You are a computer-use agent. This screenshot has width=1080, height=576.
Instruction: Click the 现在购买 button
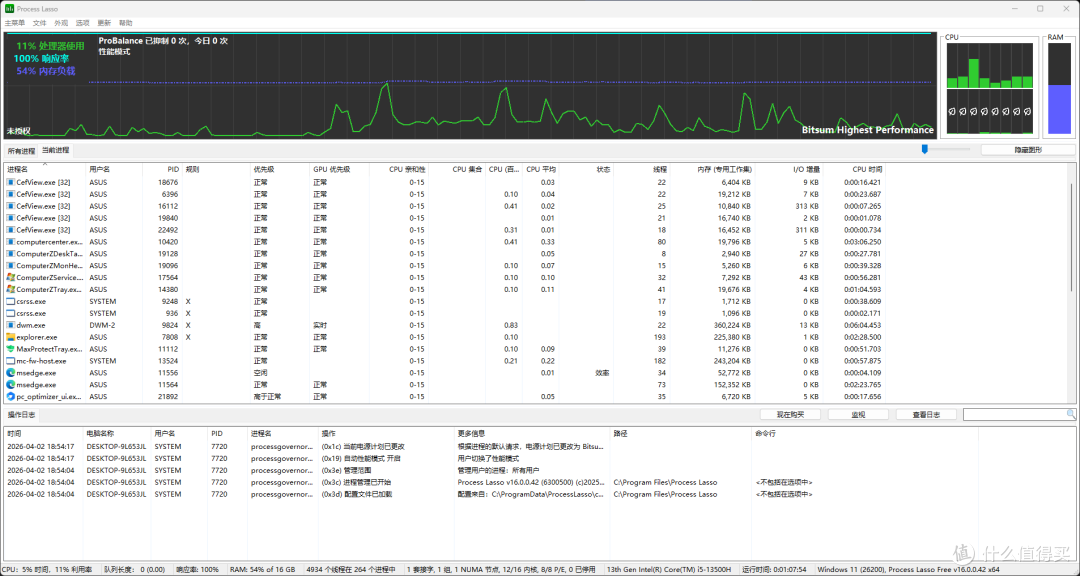(x=790, y=415)
